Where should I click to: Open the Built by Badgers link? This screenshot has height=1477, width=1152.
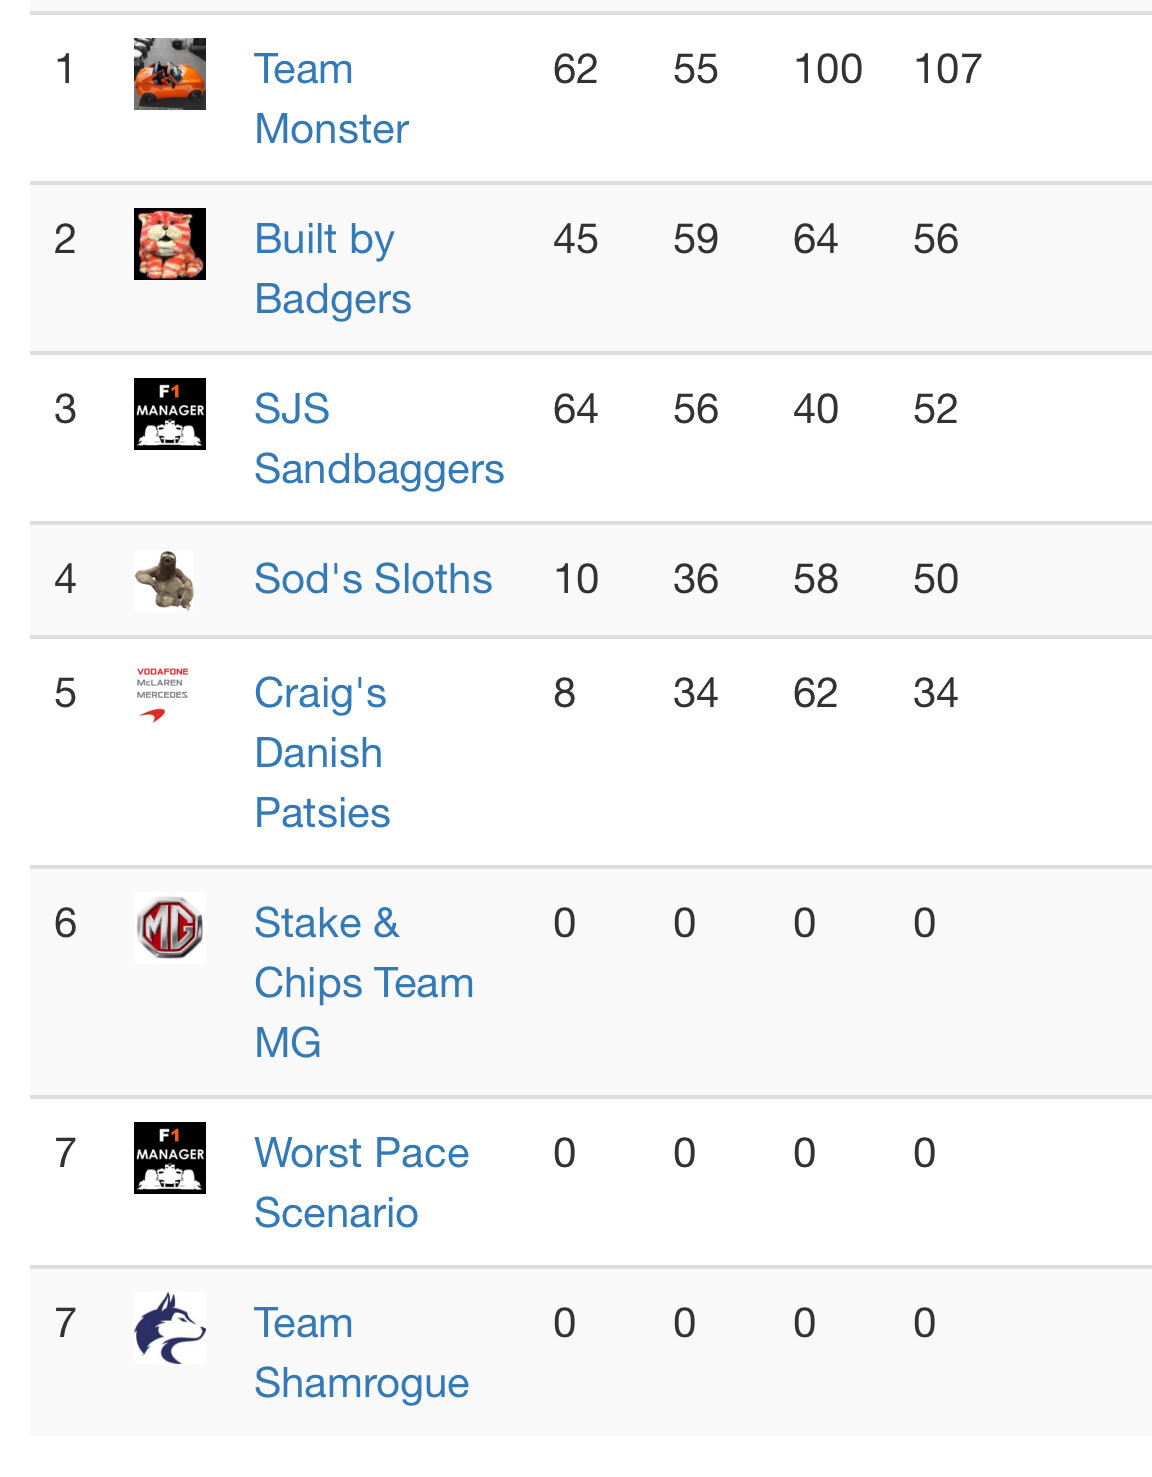[332, 269]
